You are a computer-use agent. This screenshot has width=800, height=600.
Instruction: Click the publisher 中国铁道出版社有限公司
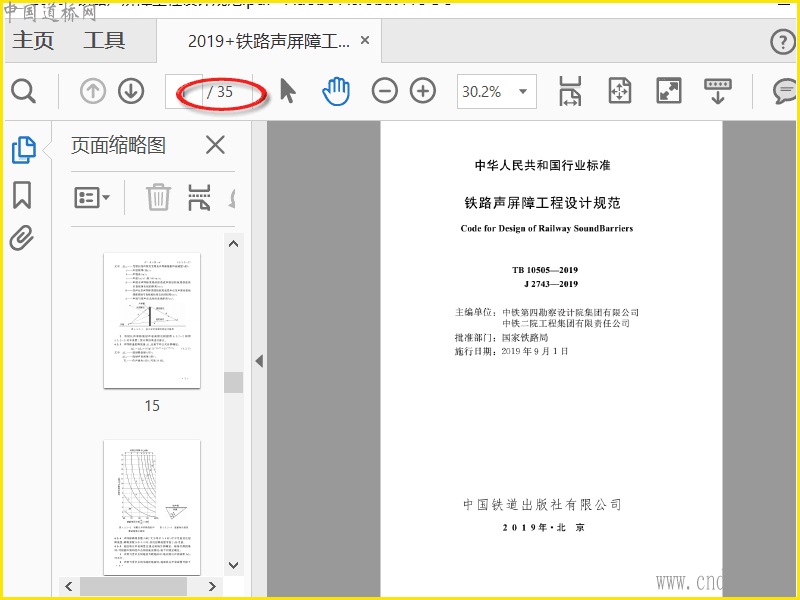pyautogui.click(x=542, y=505)
